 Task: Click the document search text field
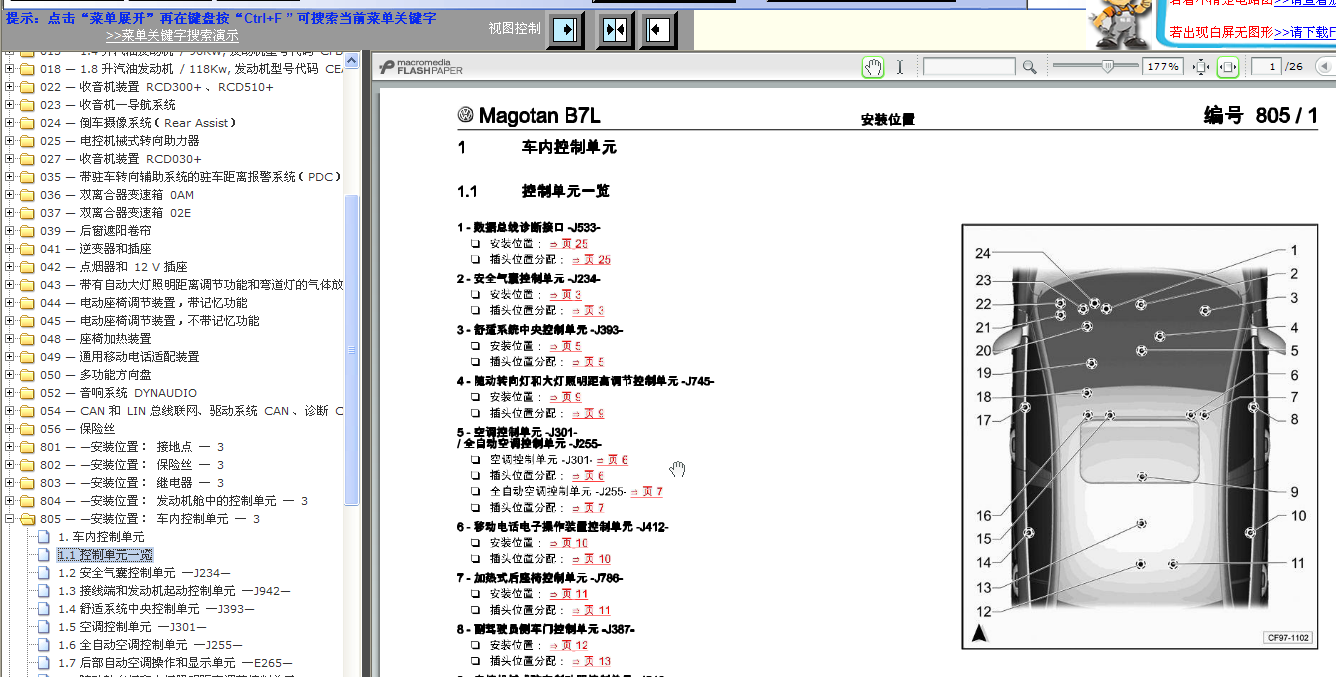point(969,67)
